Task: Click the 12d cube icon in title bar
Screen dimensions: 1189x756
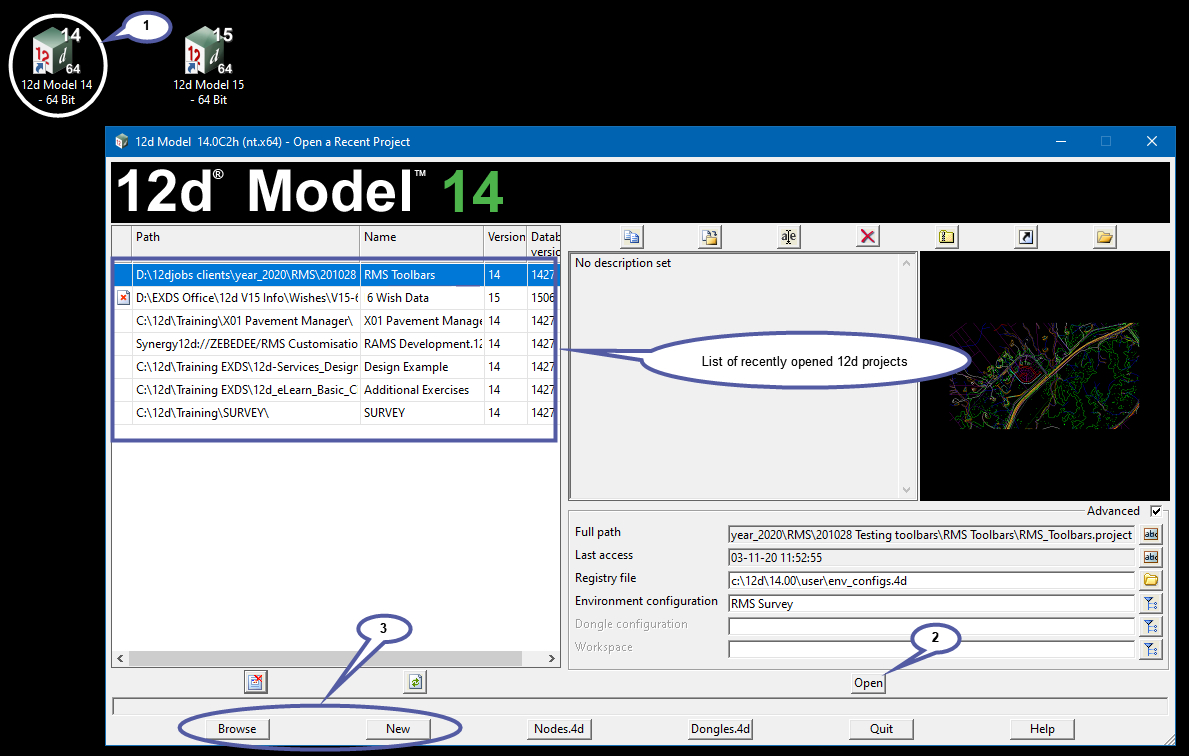Action: (121, 142)
